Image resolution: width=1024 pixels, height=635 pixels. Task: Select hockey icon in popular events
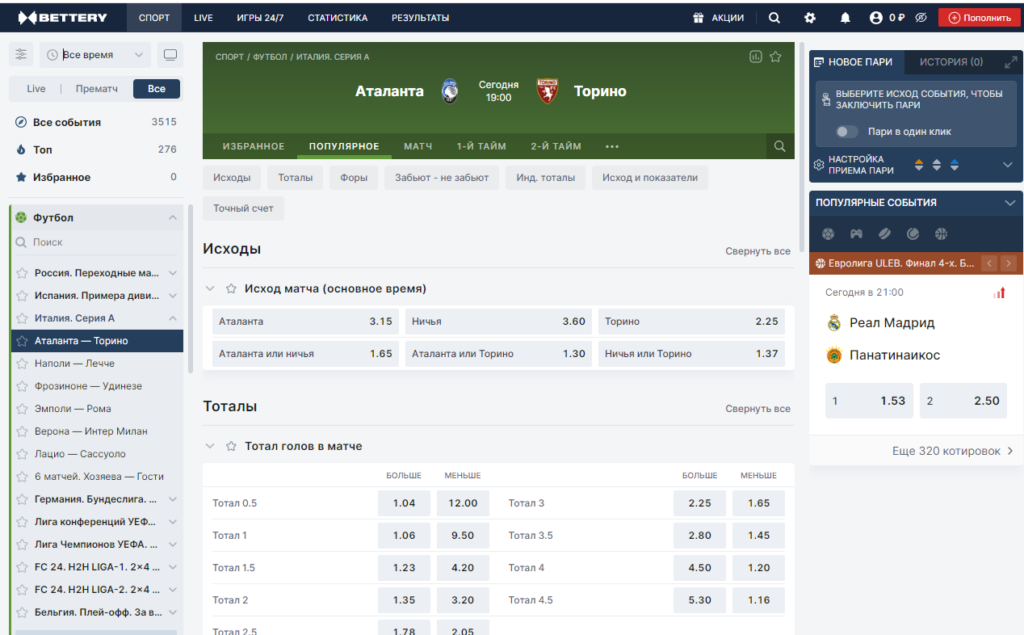pos(884,234)
